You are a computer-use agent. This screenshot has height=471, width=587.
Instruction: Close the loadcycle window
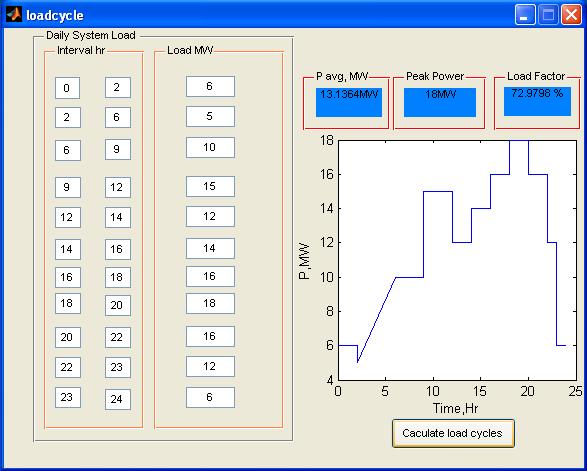pyautogui.click(x=571, y=15)
